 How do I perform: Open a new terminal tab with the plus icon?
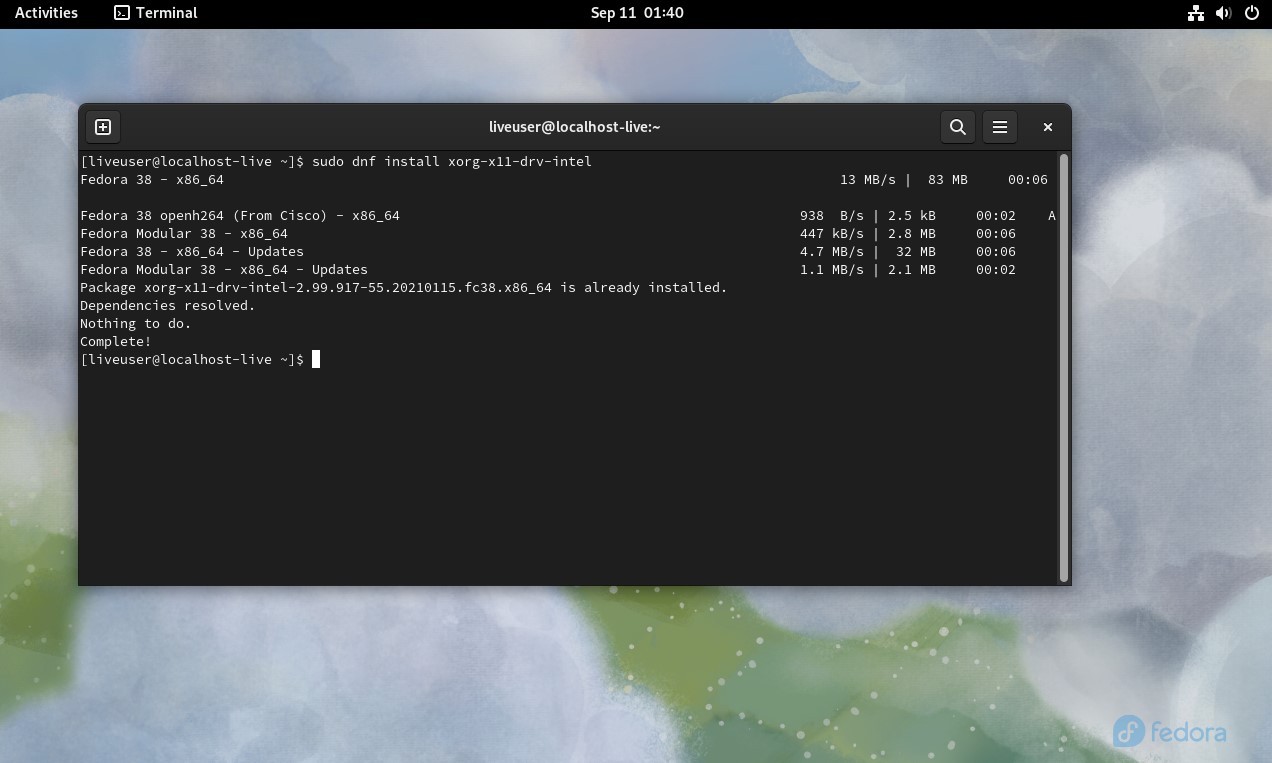pos(102,127)
